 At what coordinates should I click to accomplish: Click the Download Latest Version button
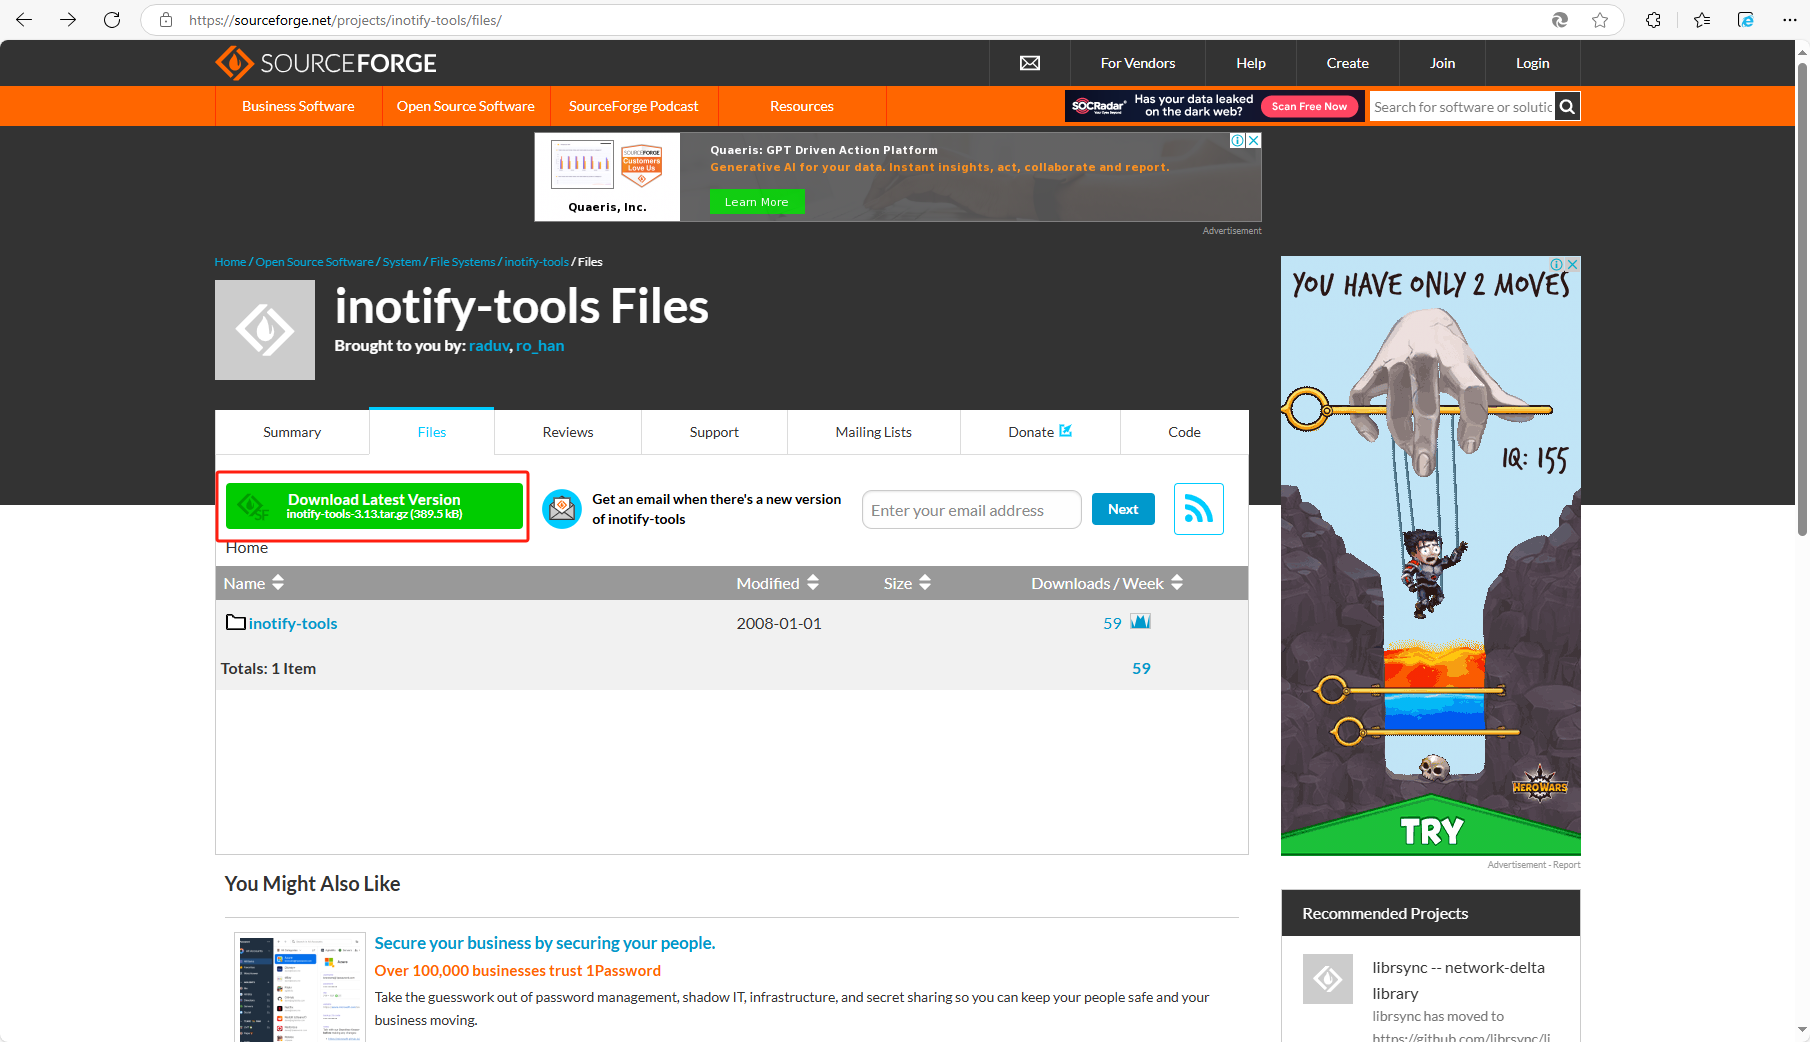(374, 506)
